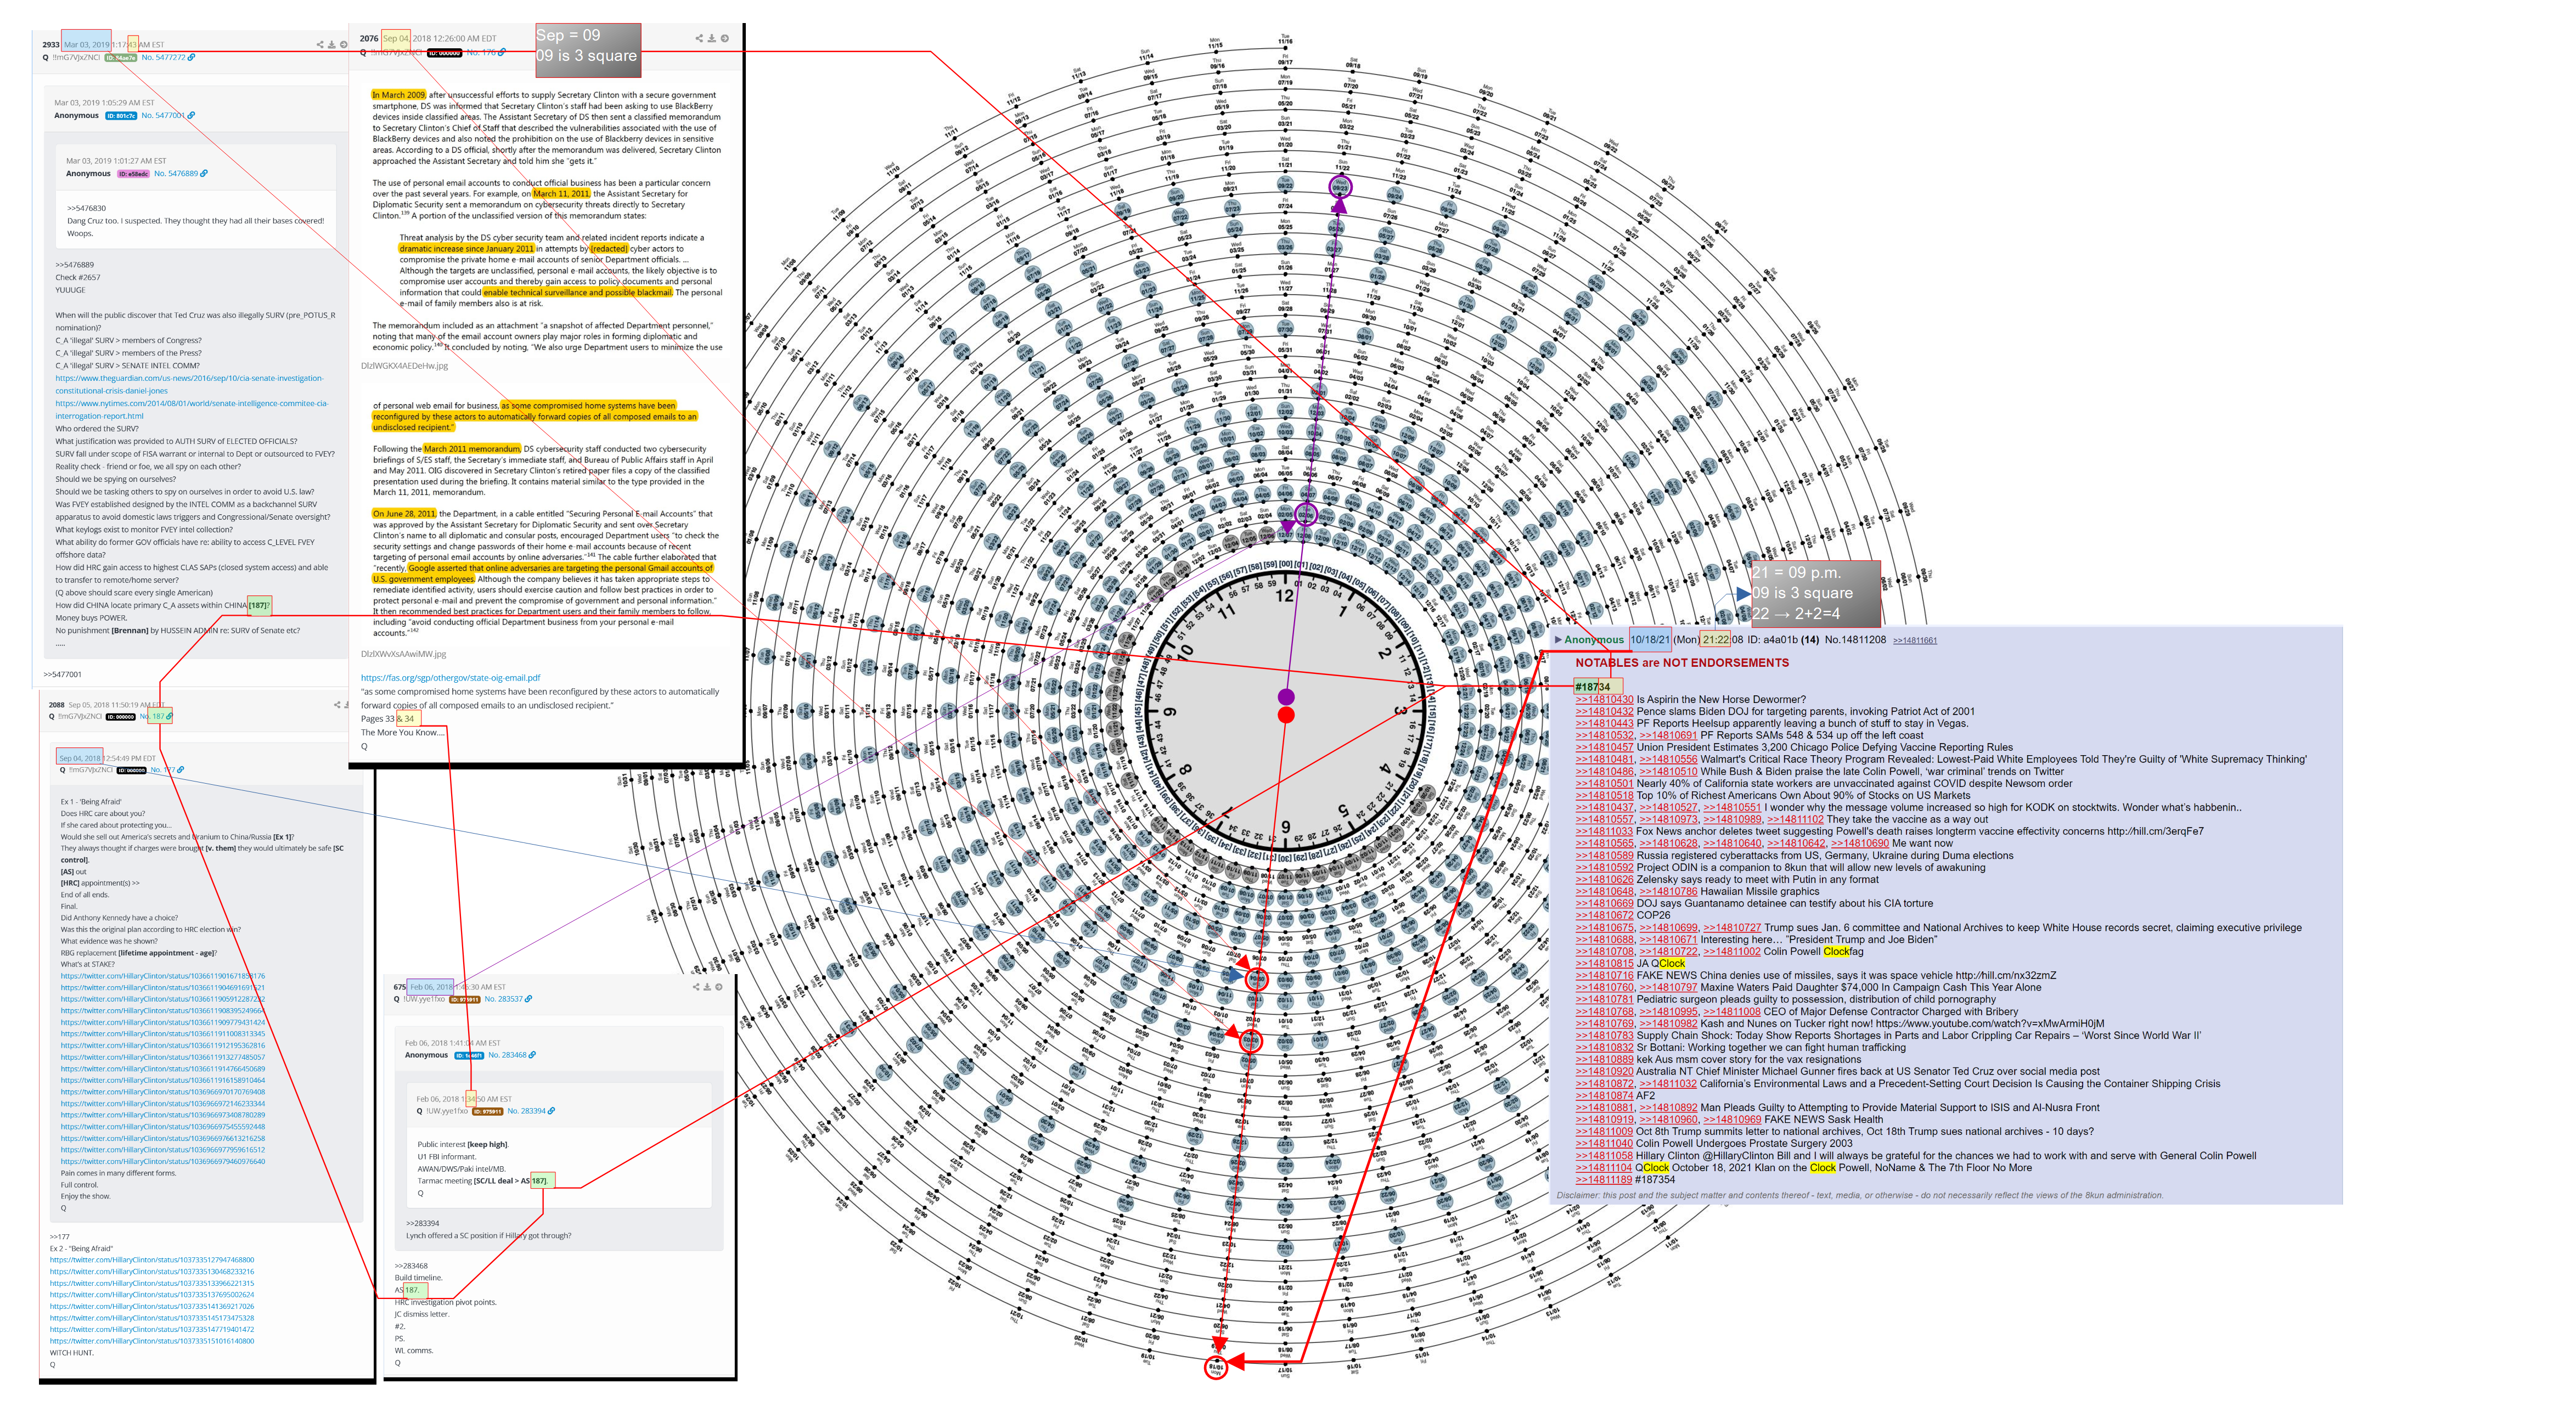Click the green ID: 84ae7e badge

click(x=120, y=57)
